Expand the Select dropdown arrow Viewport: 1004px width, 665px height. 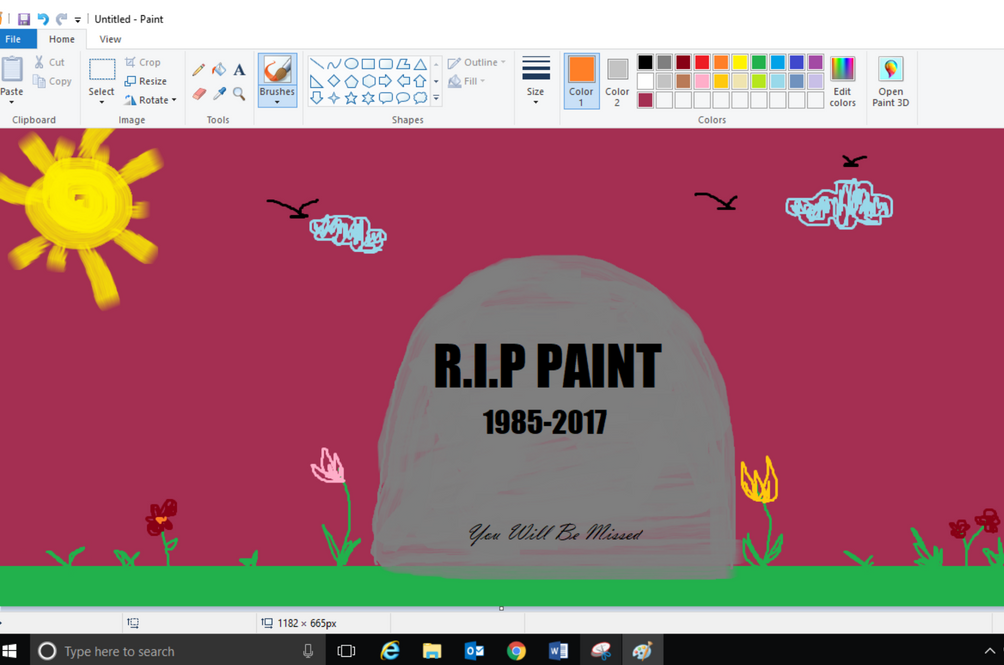click(x=102, y=102)
